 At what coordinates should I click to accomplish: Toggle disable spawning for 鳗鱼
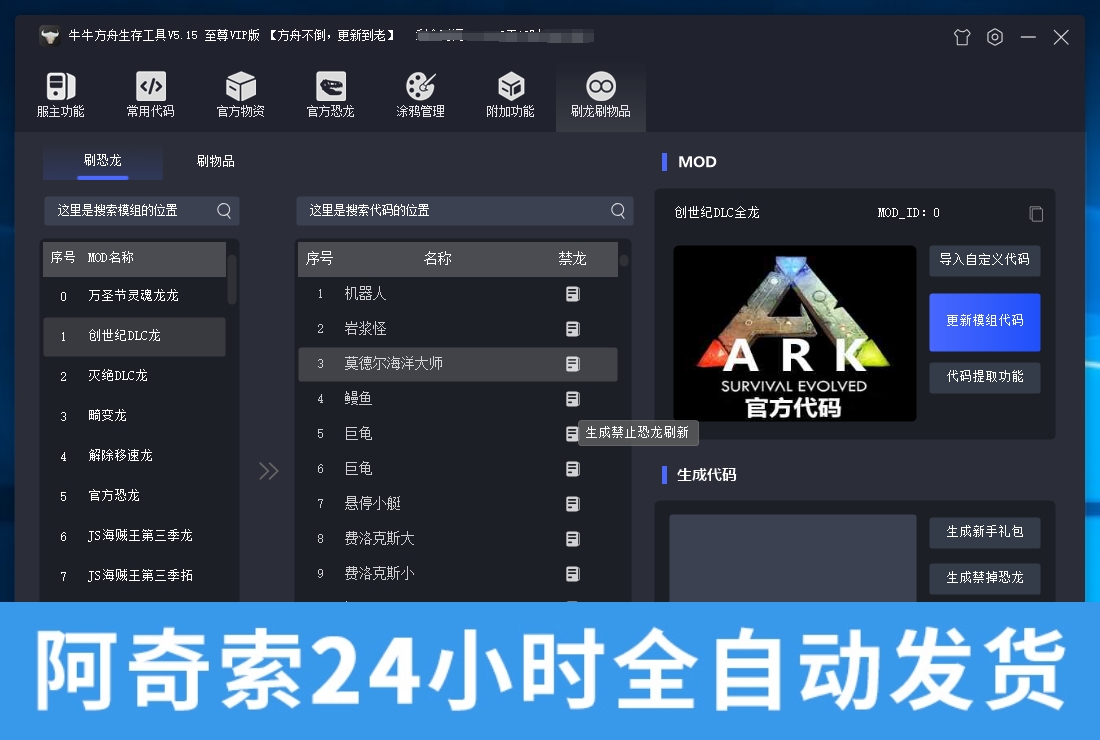click(x=572, y=398)
